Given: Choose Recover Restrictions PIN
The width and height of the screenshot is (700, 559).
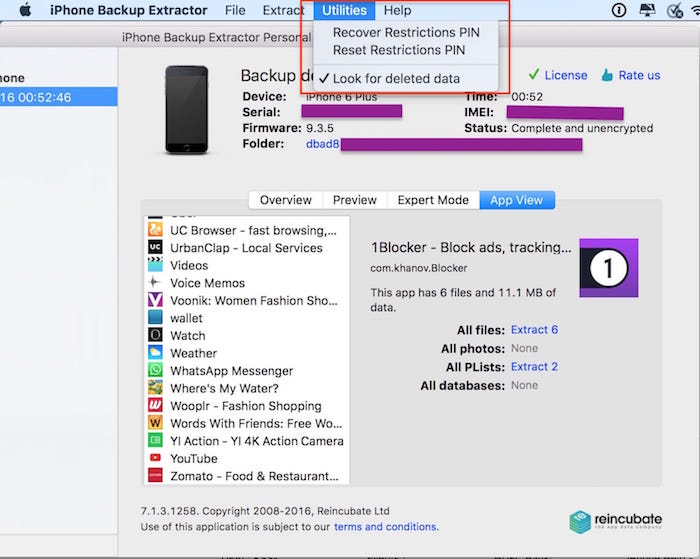Looking at the screenshot, I should click(x=406, y=33).
